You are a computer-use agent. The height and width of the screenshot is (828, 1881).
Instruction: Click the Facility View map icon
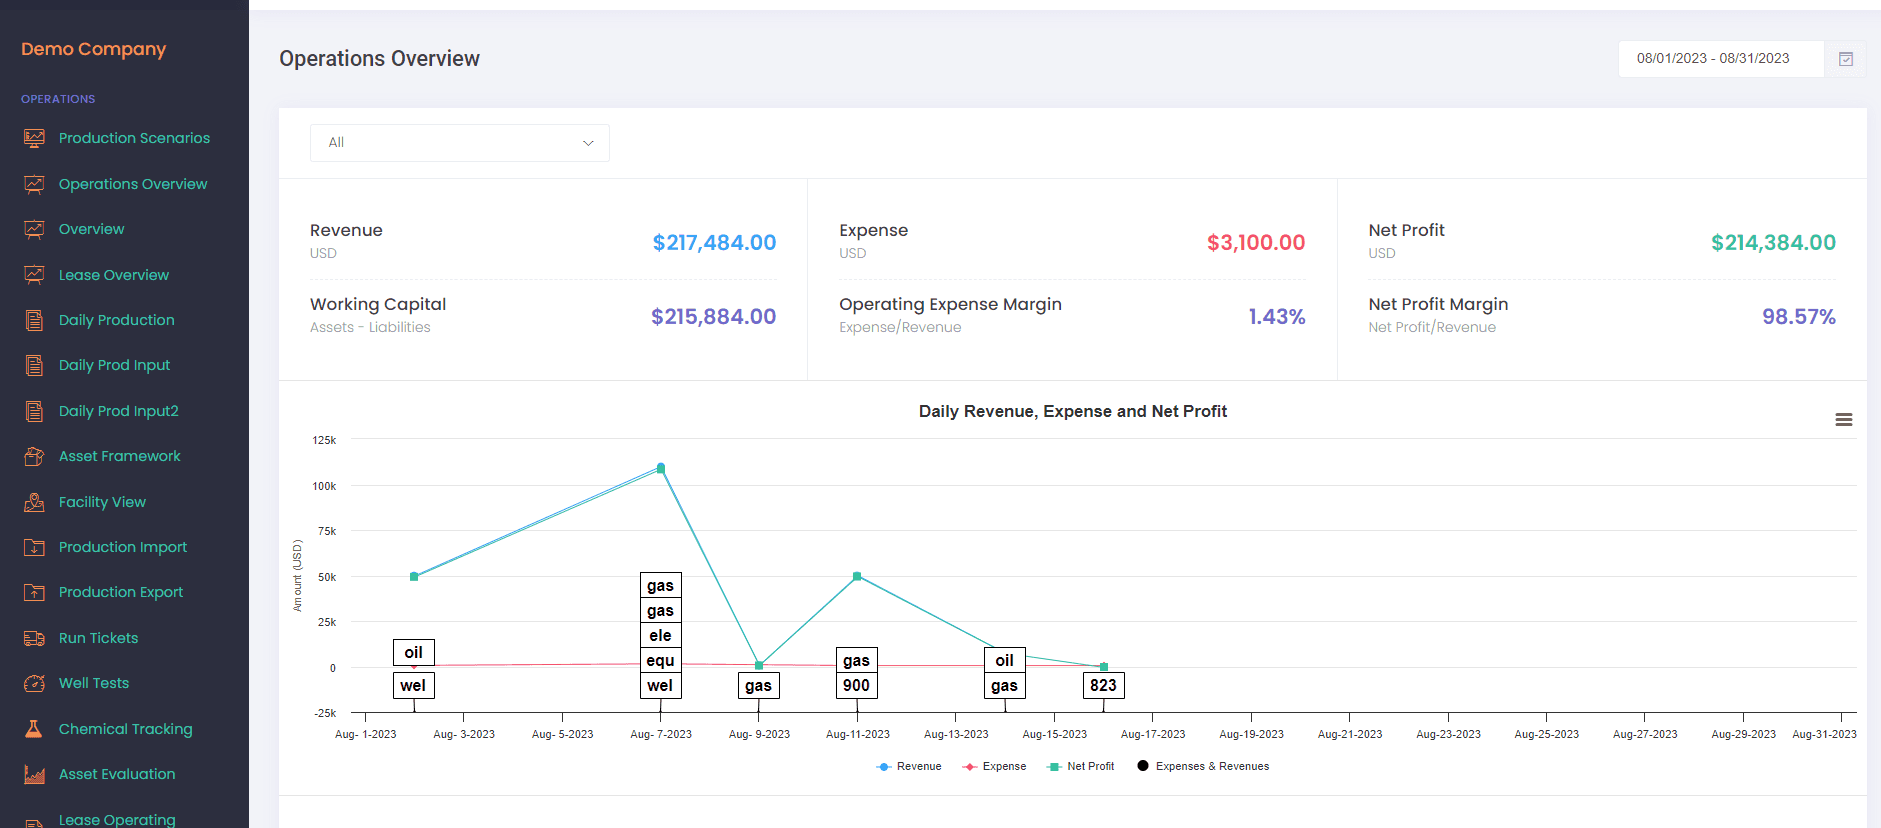click(34, 502)
